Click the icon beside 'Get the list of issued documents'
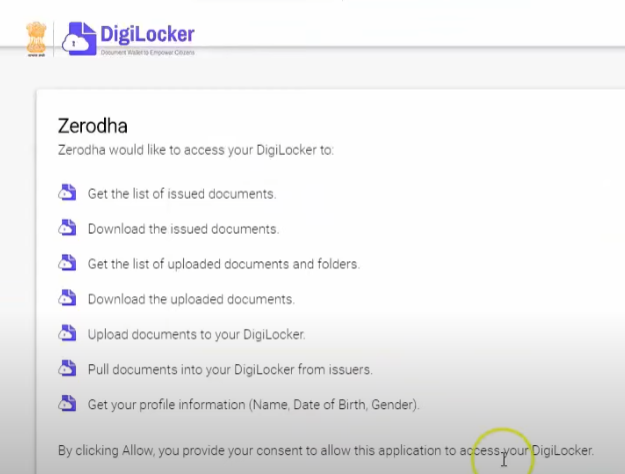Image resolution: width=625 pixels, height=474 pixels. point(67,193)
